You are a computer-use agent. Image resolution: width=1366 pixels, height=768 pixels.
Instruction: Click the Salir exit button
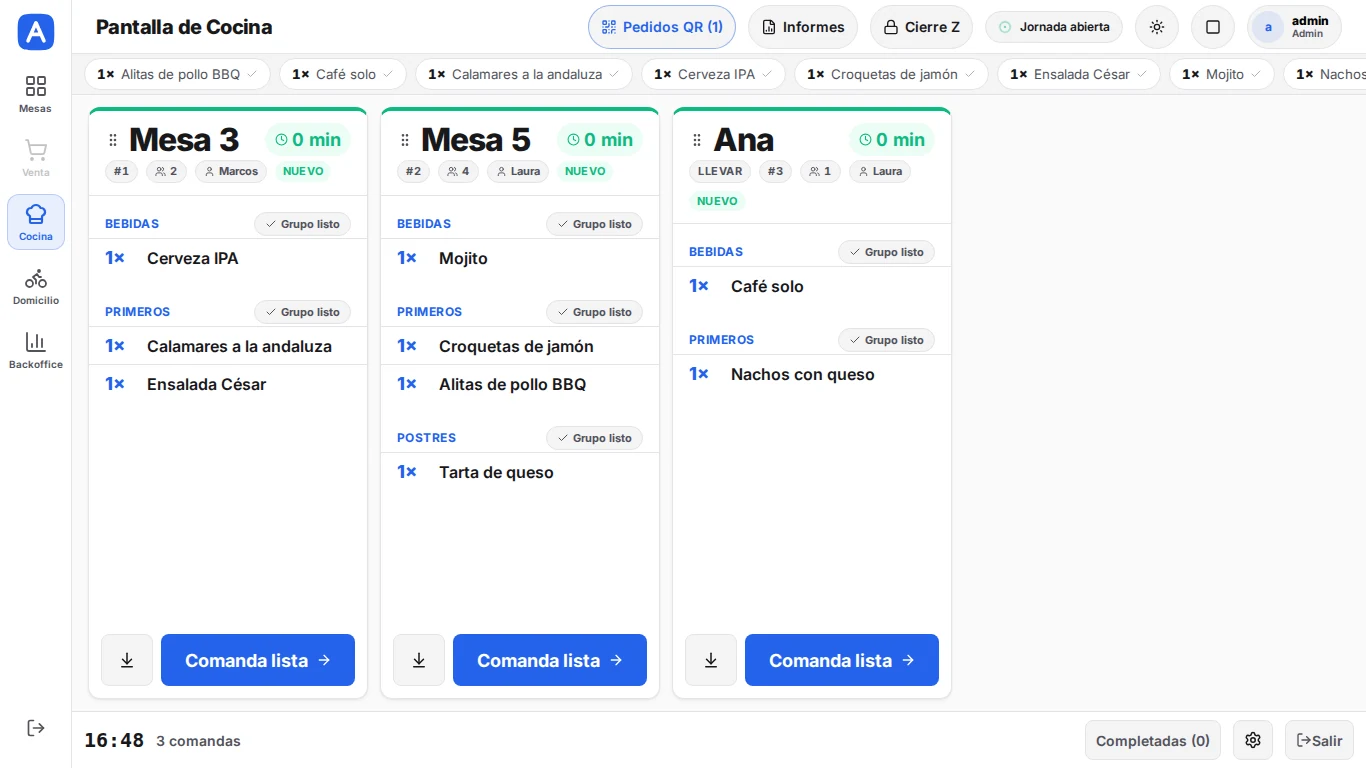point(1319,740)
